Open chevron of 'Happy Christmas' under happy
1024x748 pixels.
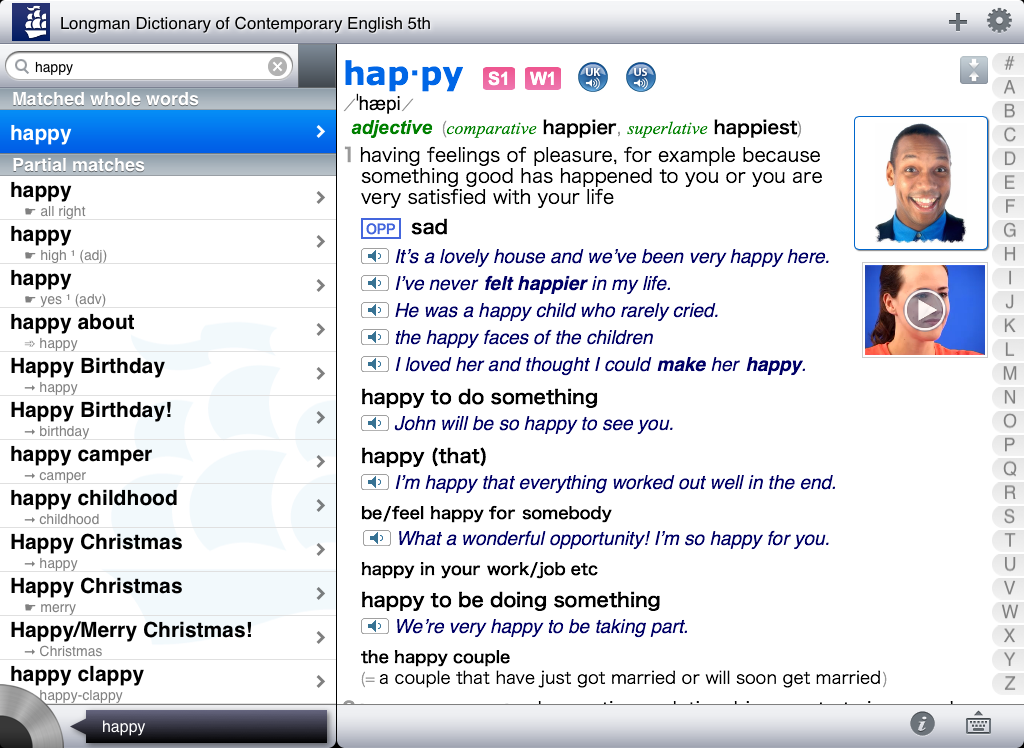click(x=321, y=549)
